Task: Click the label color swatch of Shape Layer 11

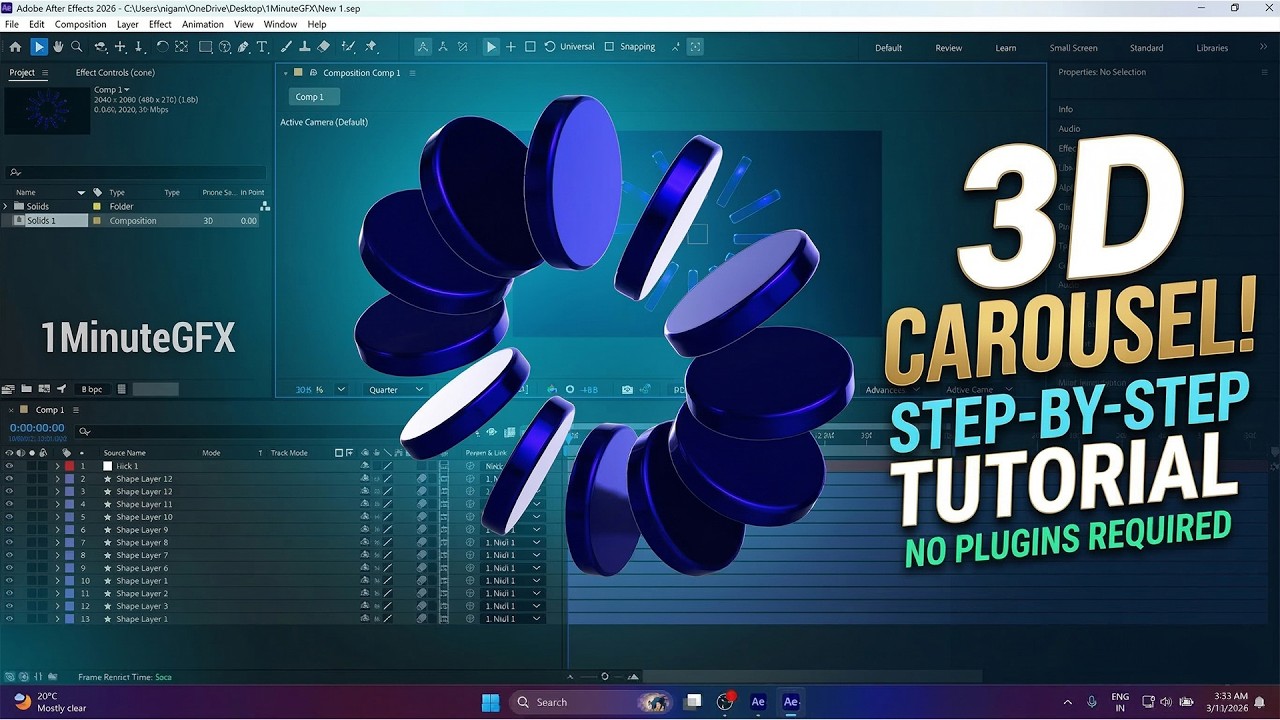Action: [69, 504]
